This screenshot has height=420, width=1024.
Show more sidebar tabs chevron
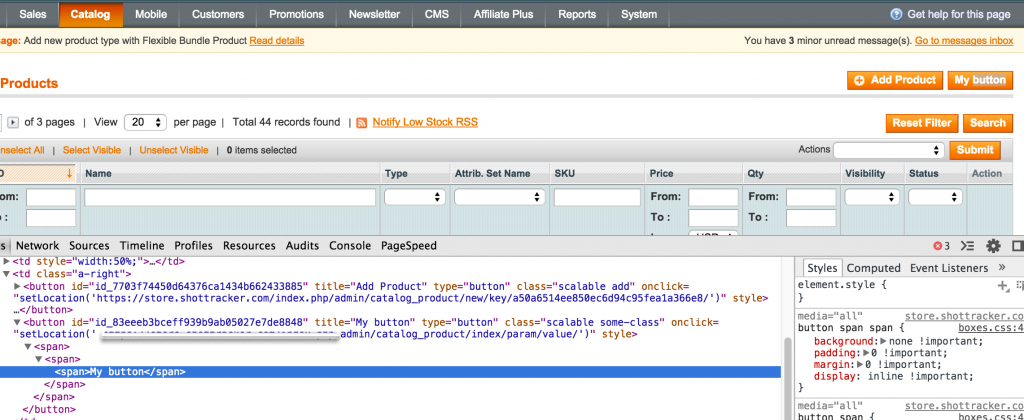(1002, 268)
